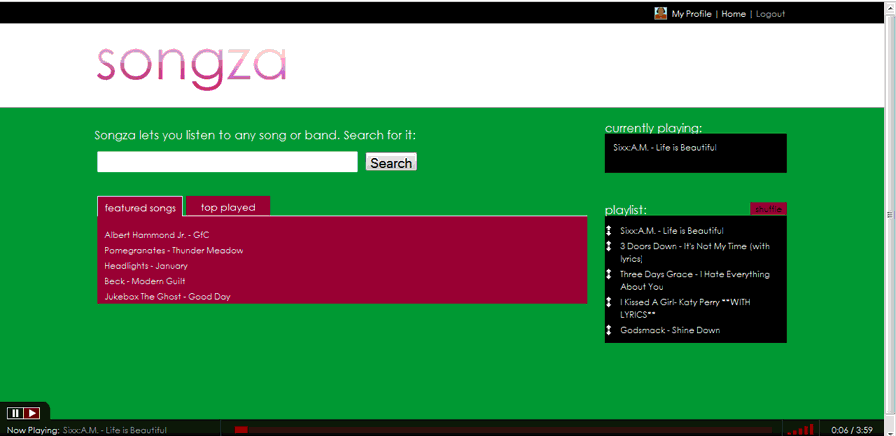Play Beck - Modern Guilt
Screen dimensions: 896x436
point(145,281)
